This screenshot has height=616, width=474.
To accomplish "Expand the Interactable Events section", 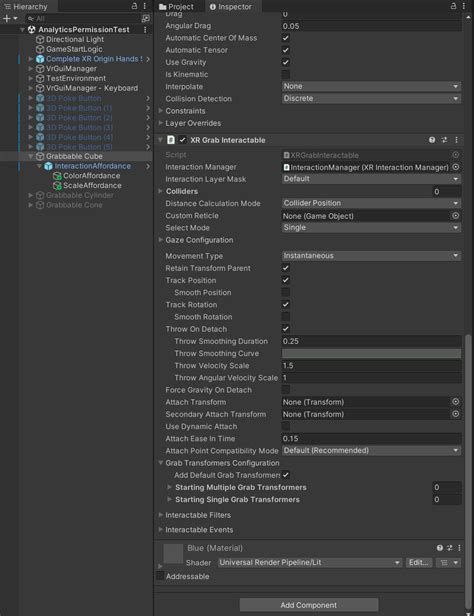I will coord(161,530).
